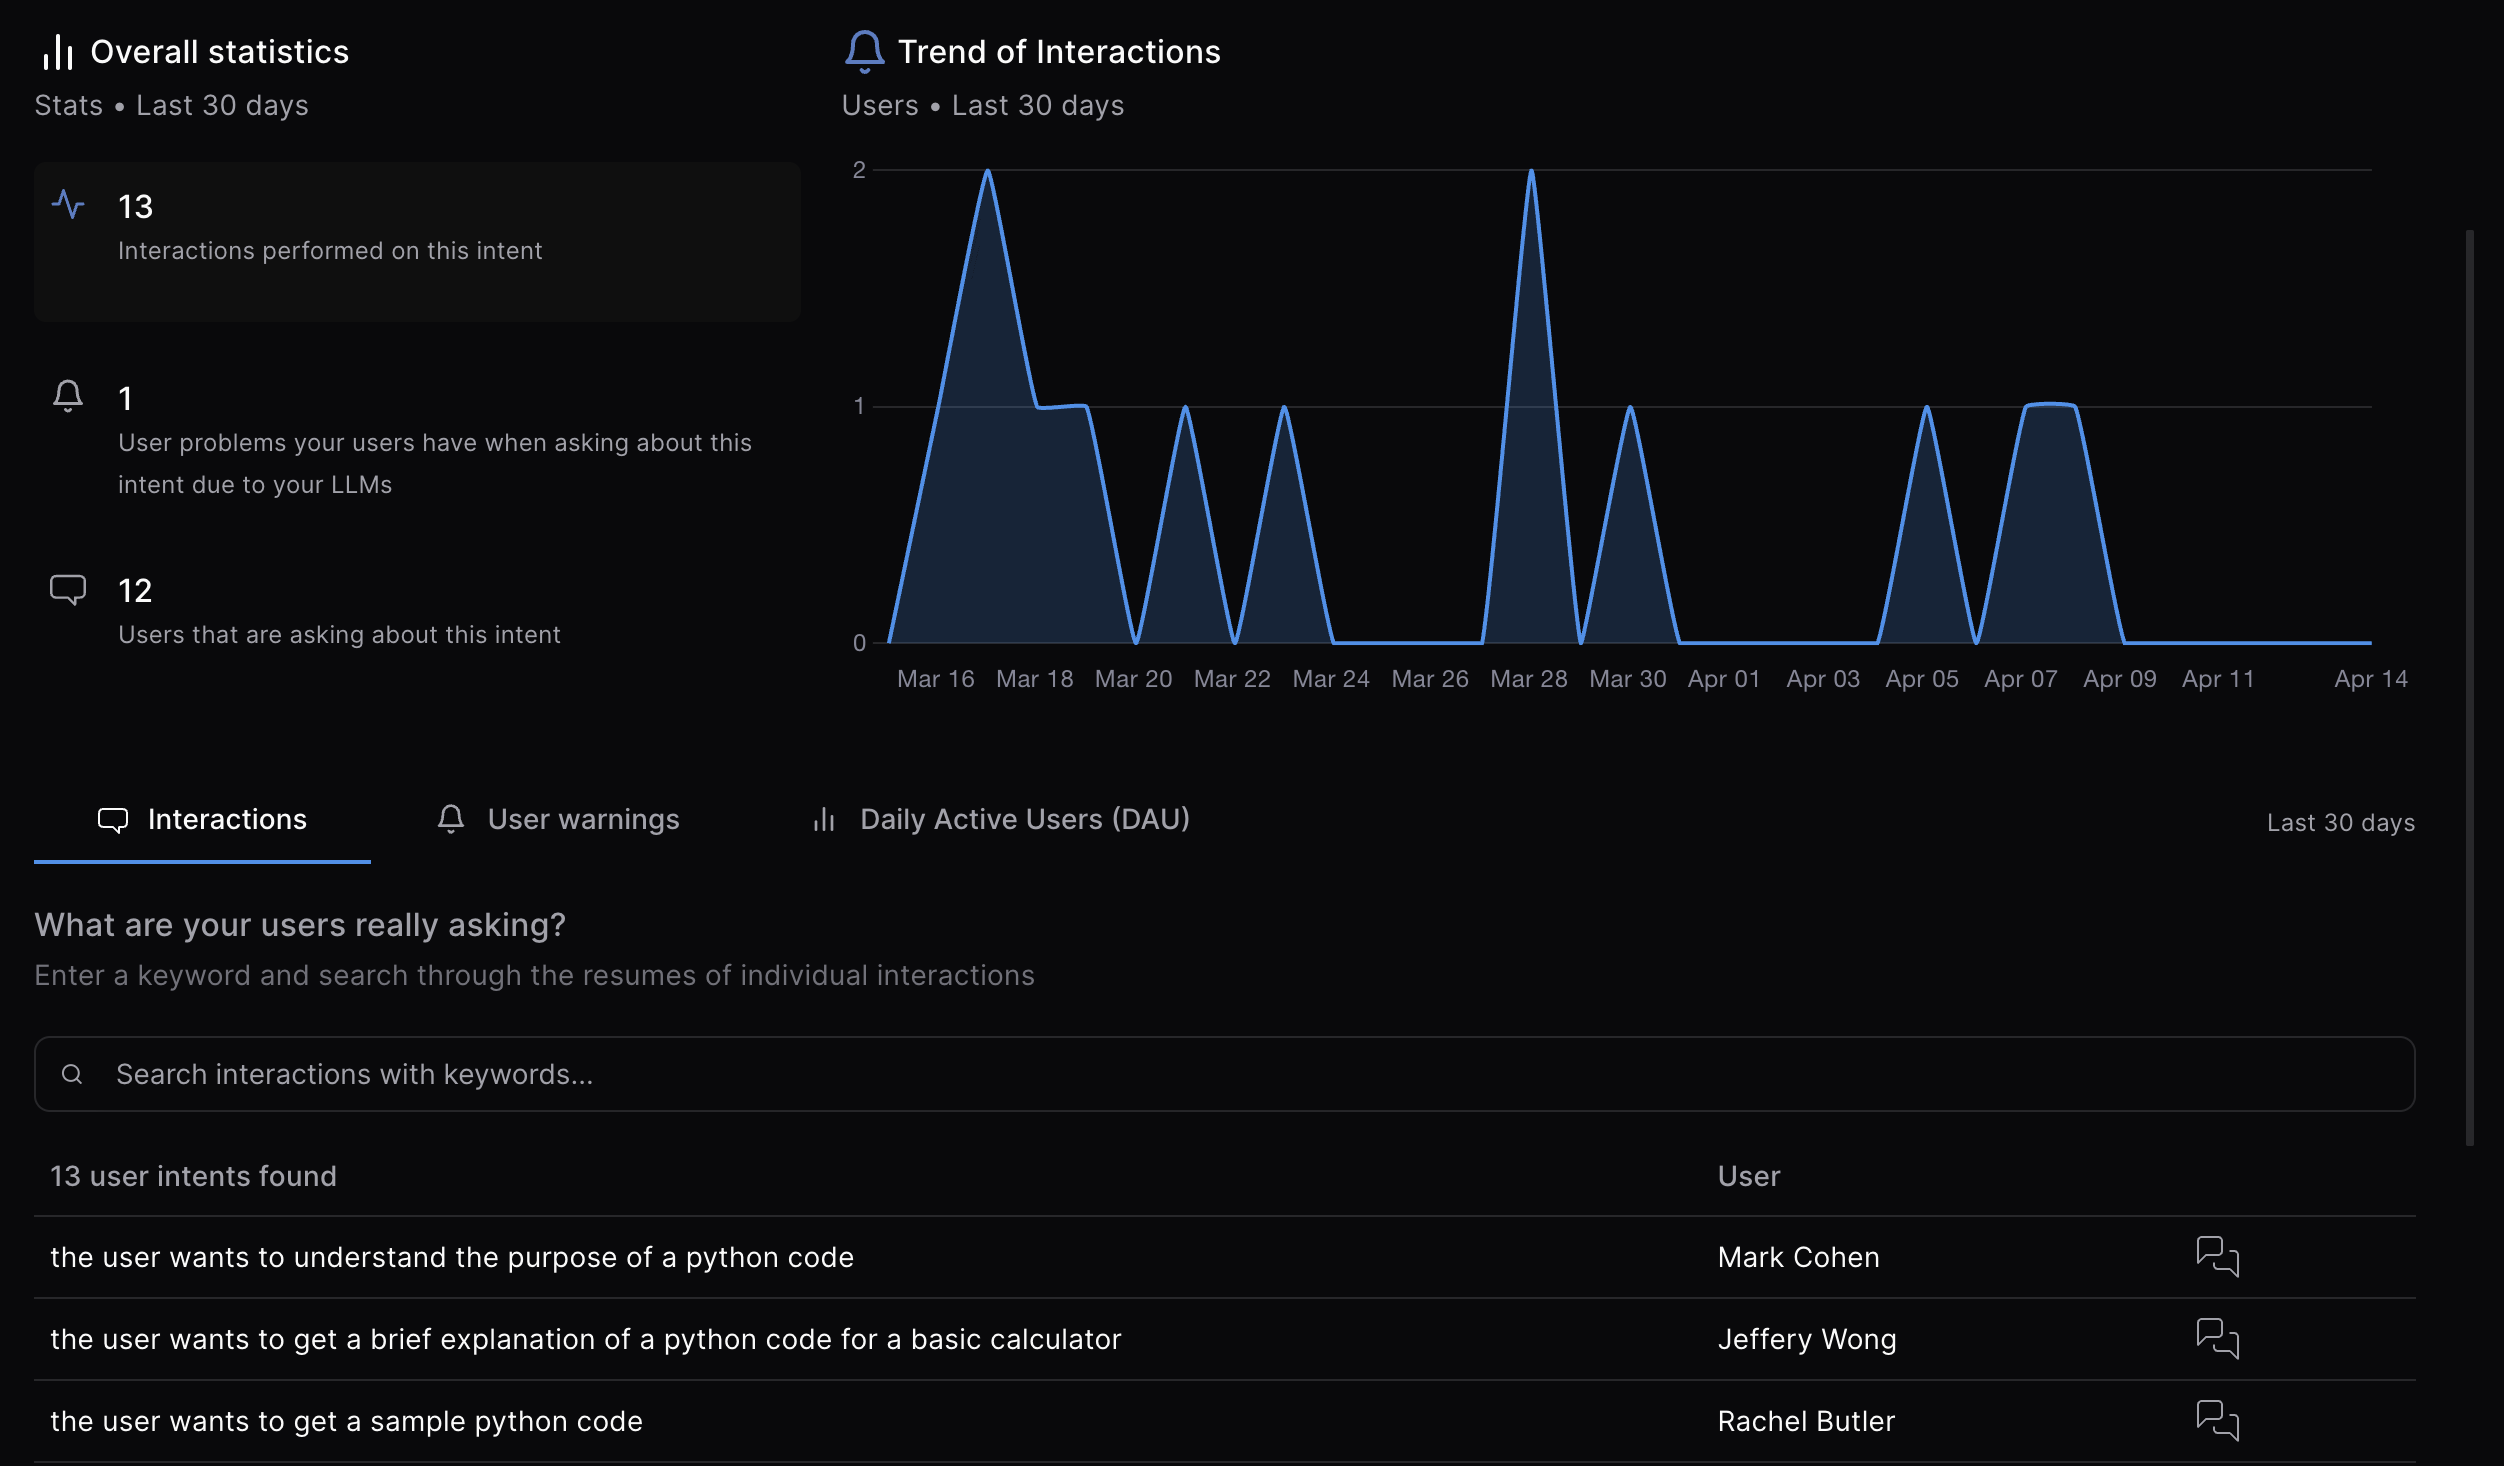2504x1466 pixels.
Task: Click the bar chart icon beside Overall statistics
Action: tap(58, 52)
